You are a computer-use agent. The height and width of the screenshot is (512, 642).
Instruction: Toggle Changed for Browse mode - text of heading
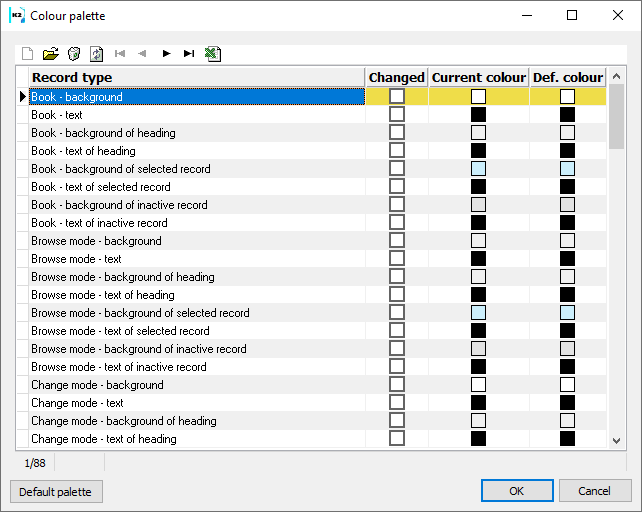tap(397, 295)
